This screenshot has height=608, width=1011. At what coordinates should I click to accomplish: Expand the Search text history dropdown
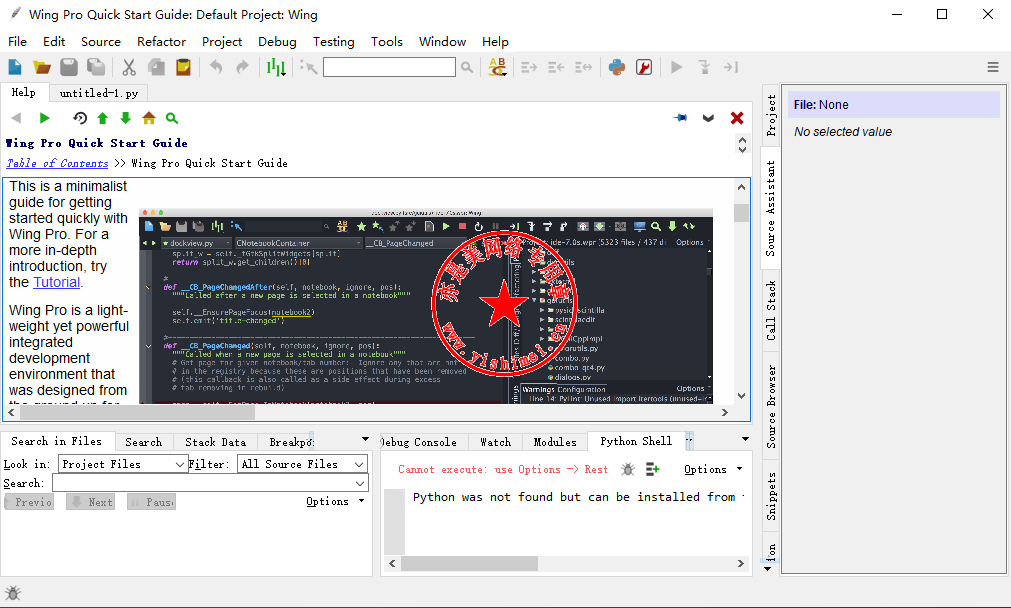pyautogui.click(x=360, y=484)
